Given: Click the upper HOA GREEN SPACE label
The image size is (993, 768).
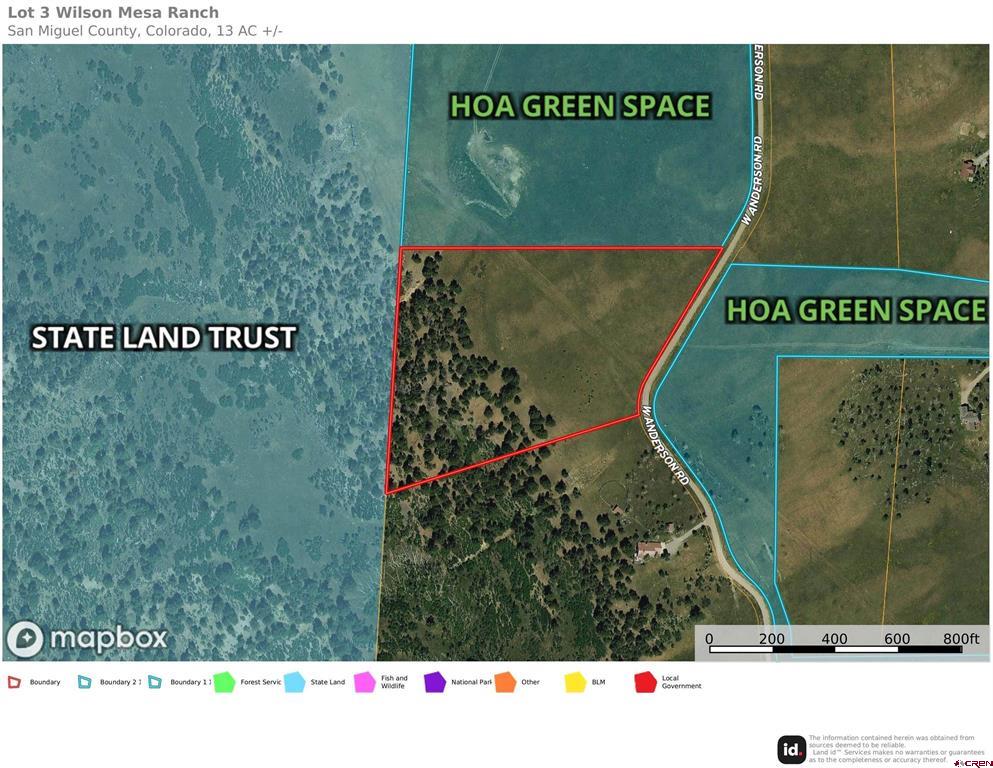Looking at the screenshot, I should [580, 106].
